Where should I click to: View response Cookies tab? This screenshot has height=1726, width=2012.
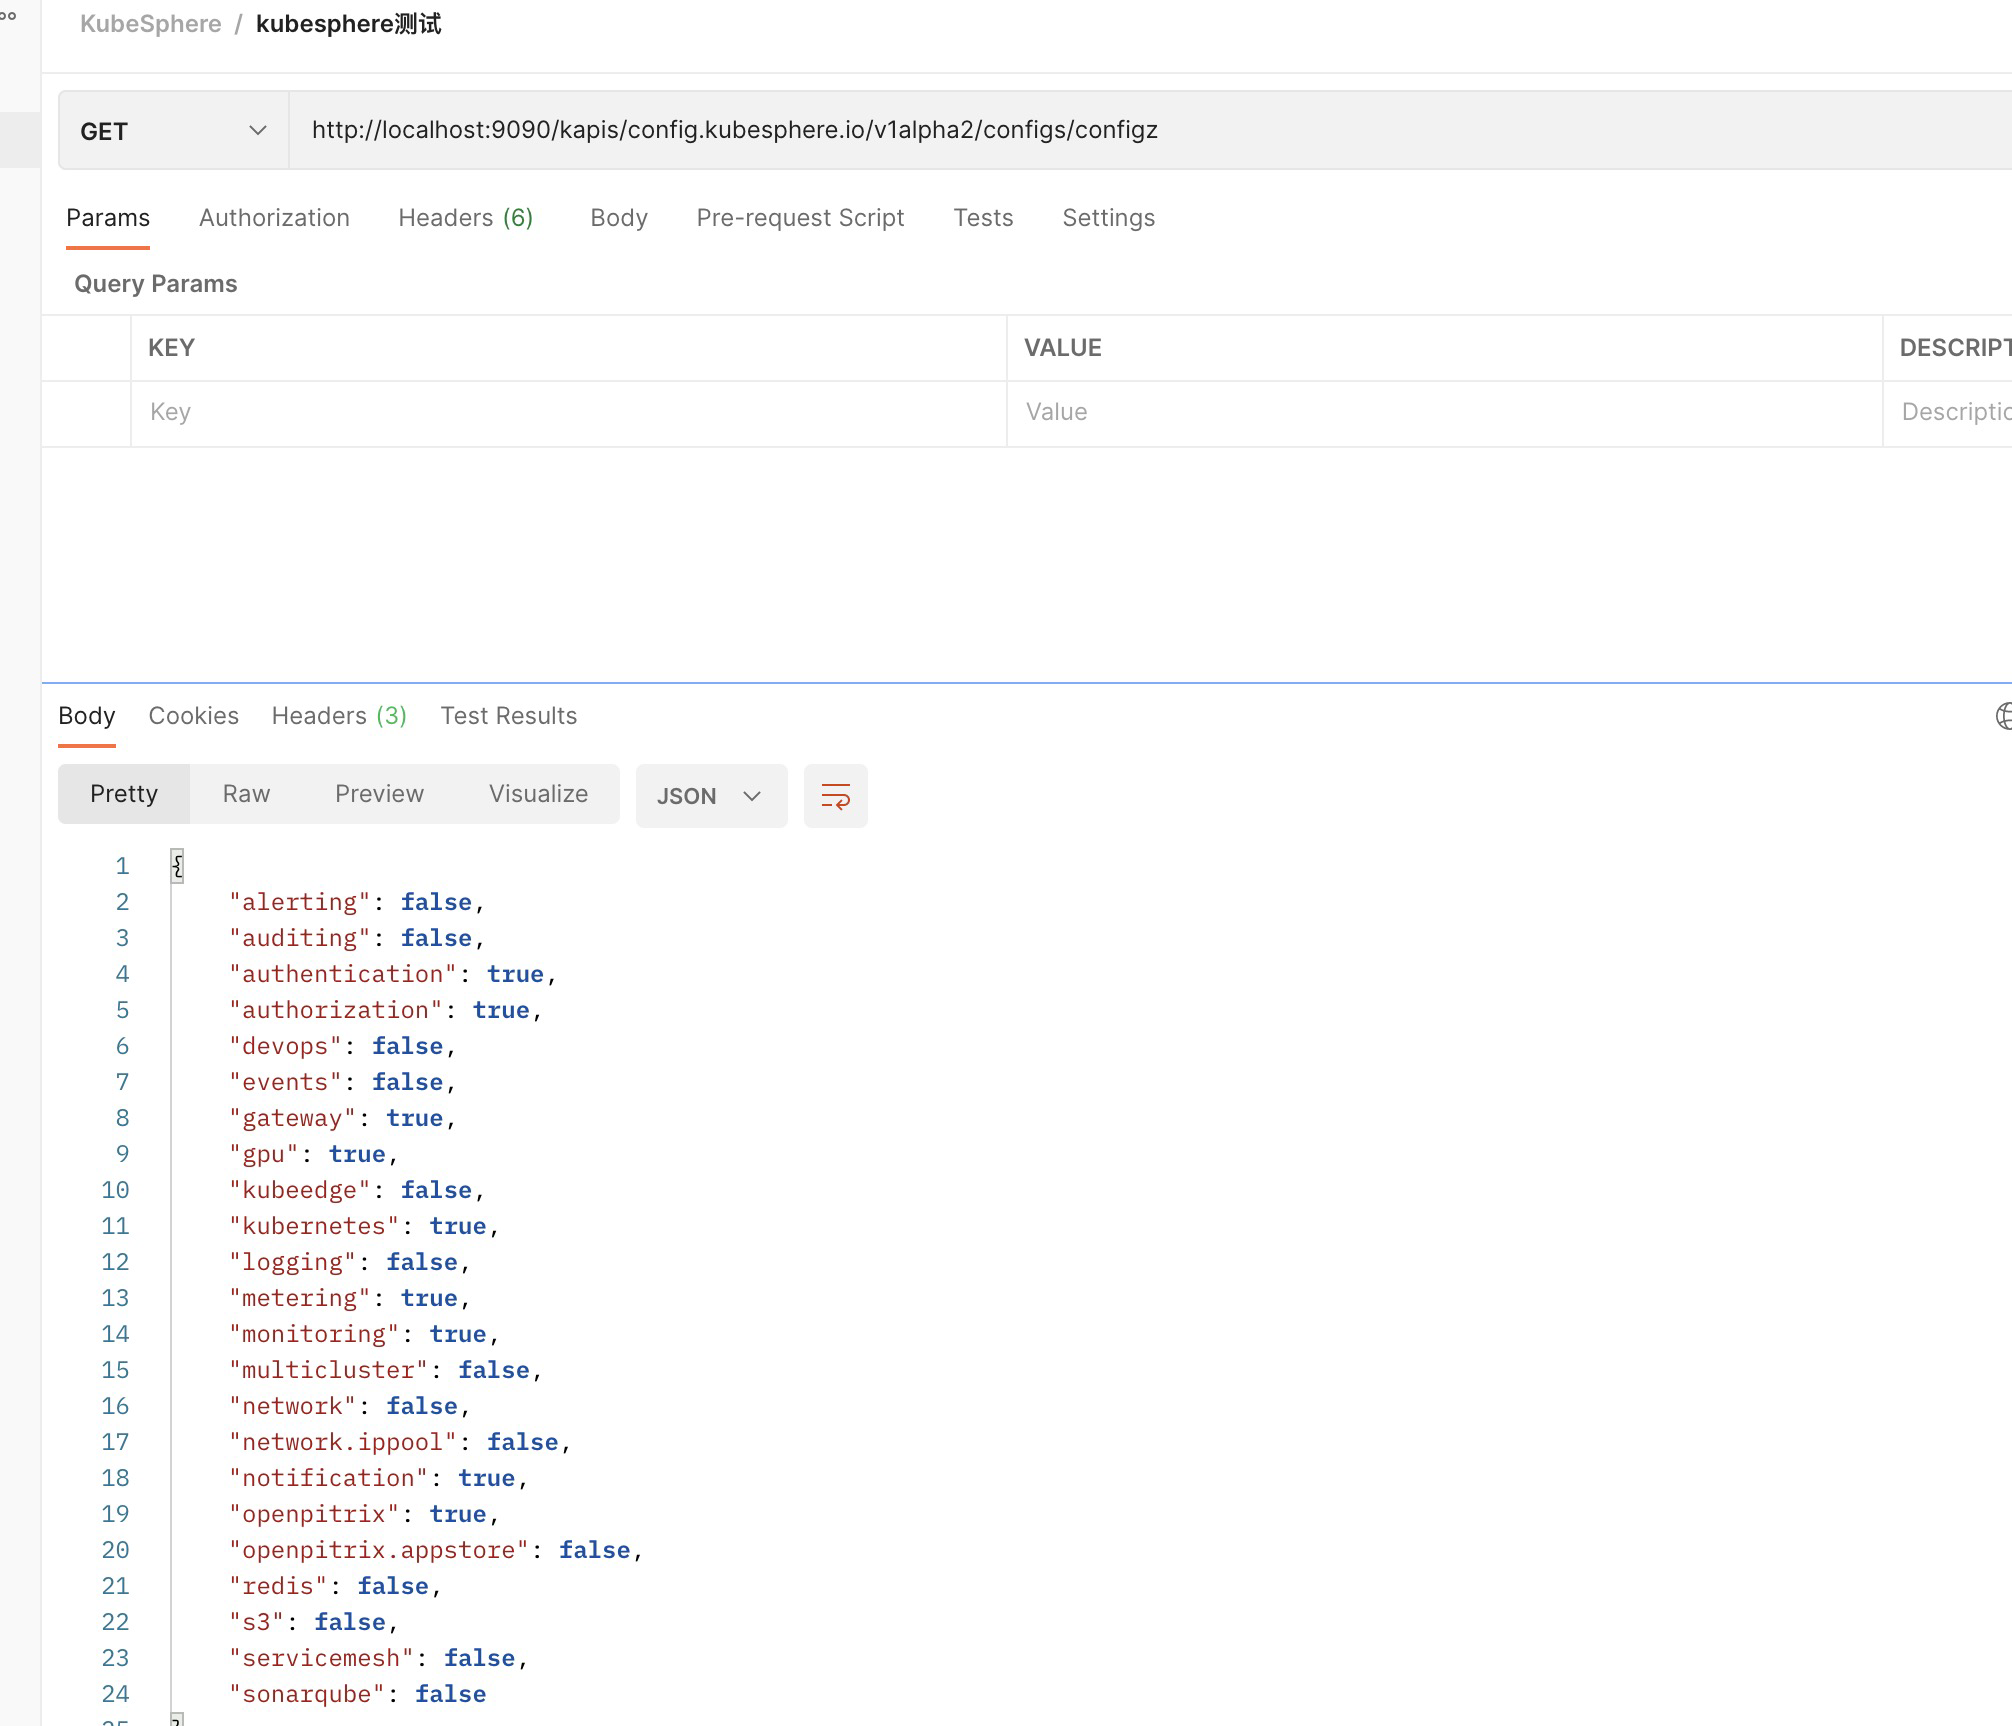(193, 716)
